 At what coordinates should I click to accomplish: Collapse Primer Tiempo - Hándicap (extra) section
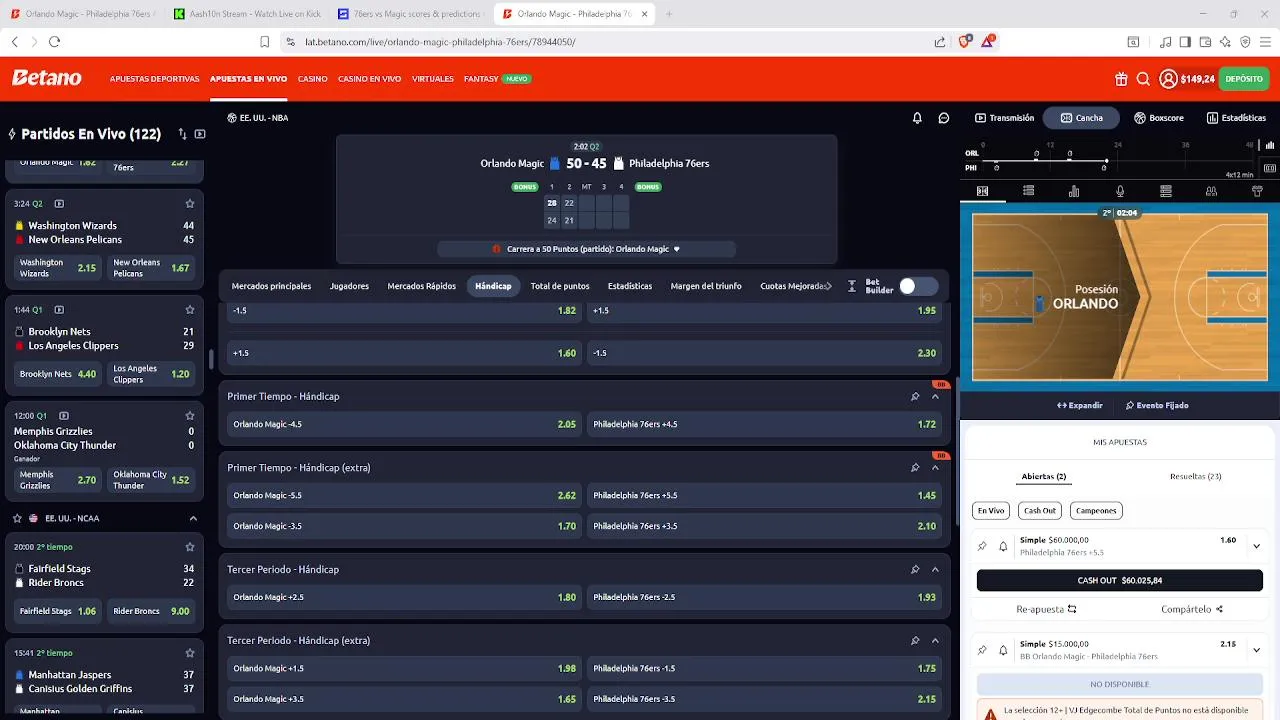click(x=935, y=468)
